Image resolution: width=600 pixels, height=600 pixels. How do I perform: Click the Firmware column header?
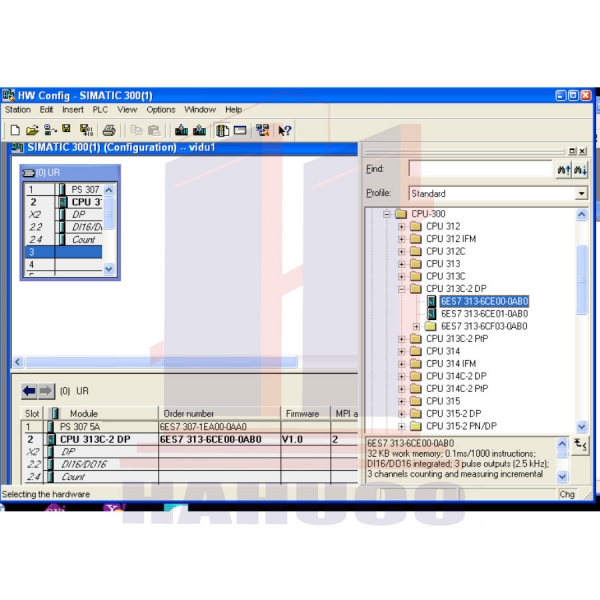point(305,414)
